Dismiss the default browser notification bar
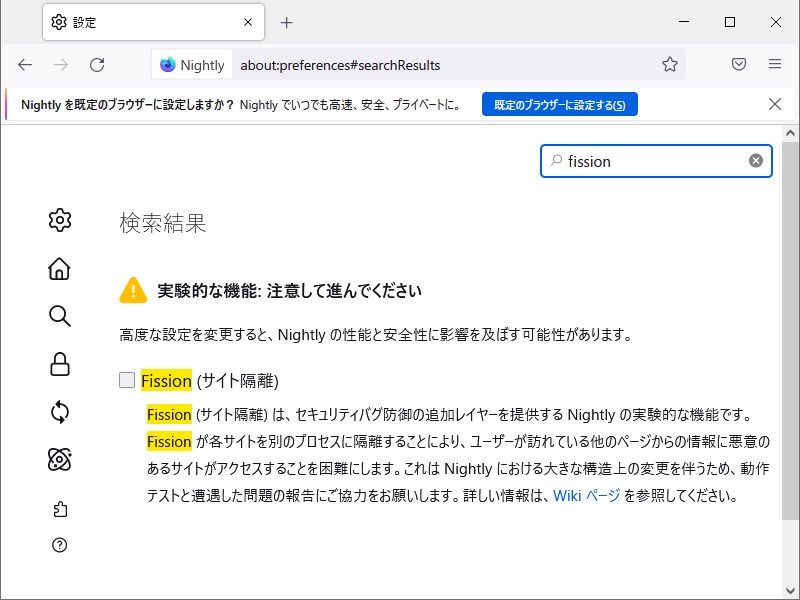 point(775,104)
